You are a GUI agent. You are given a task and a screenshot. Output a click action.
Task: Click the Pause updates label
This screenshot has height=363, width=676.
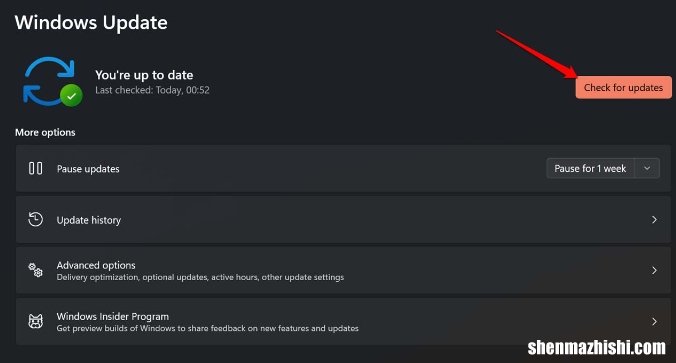pos(88,169)
